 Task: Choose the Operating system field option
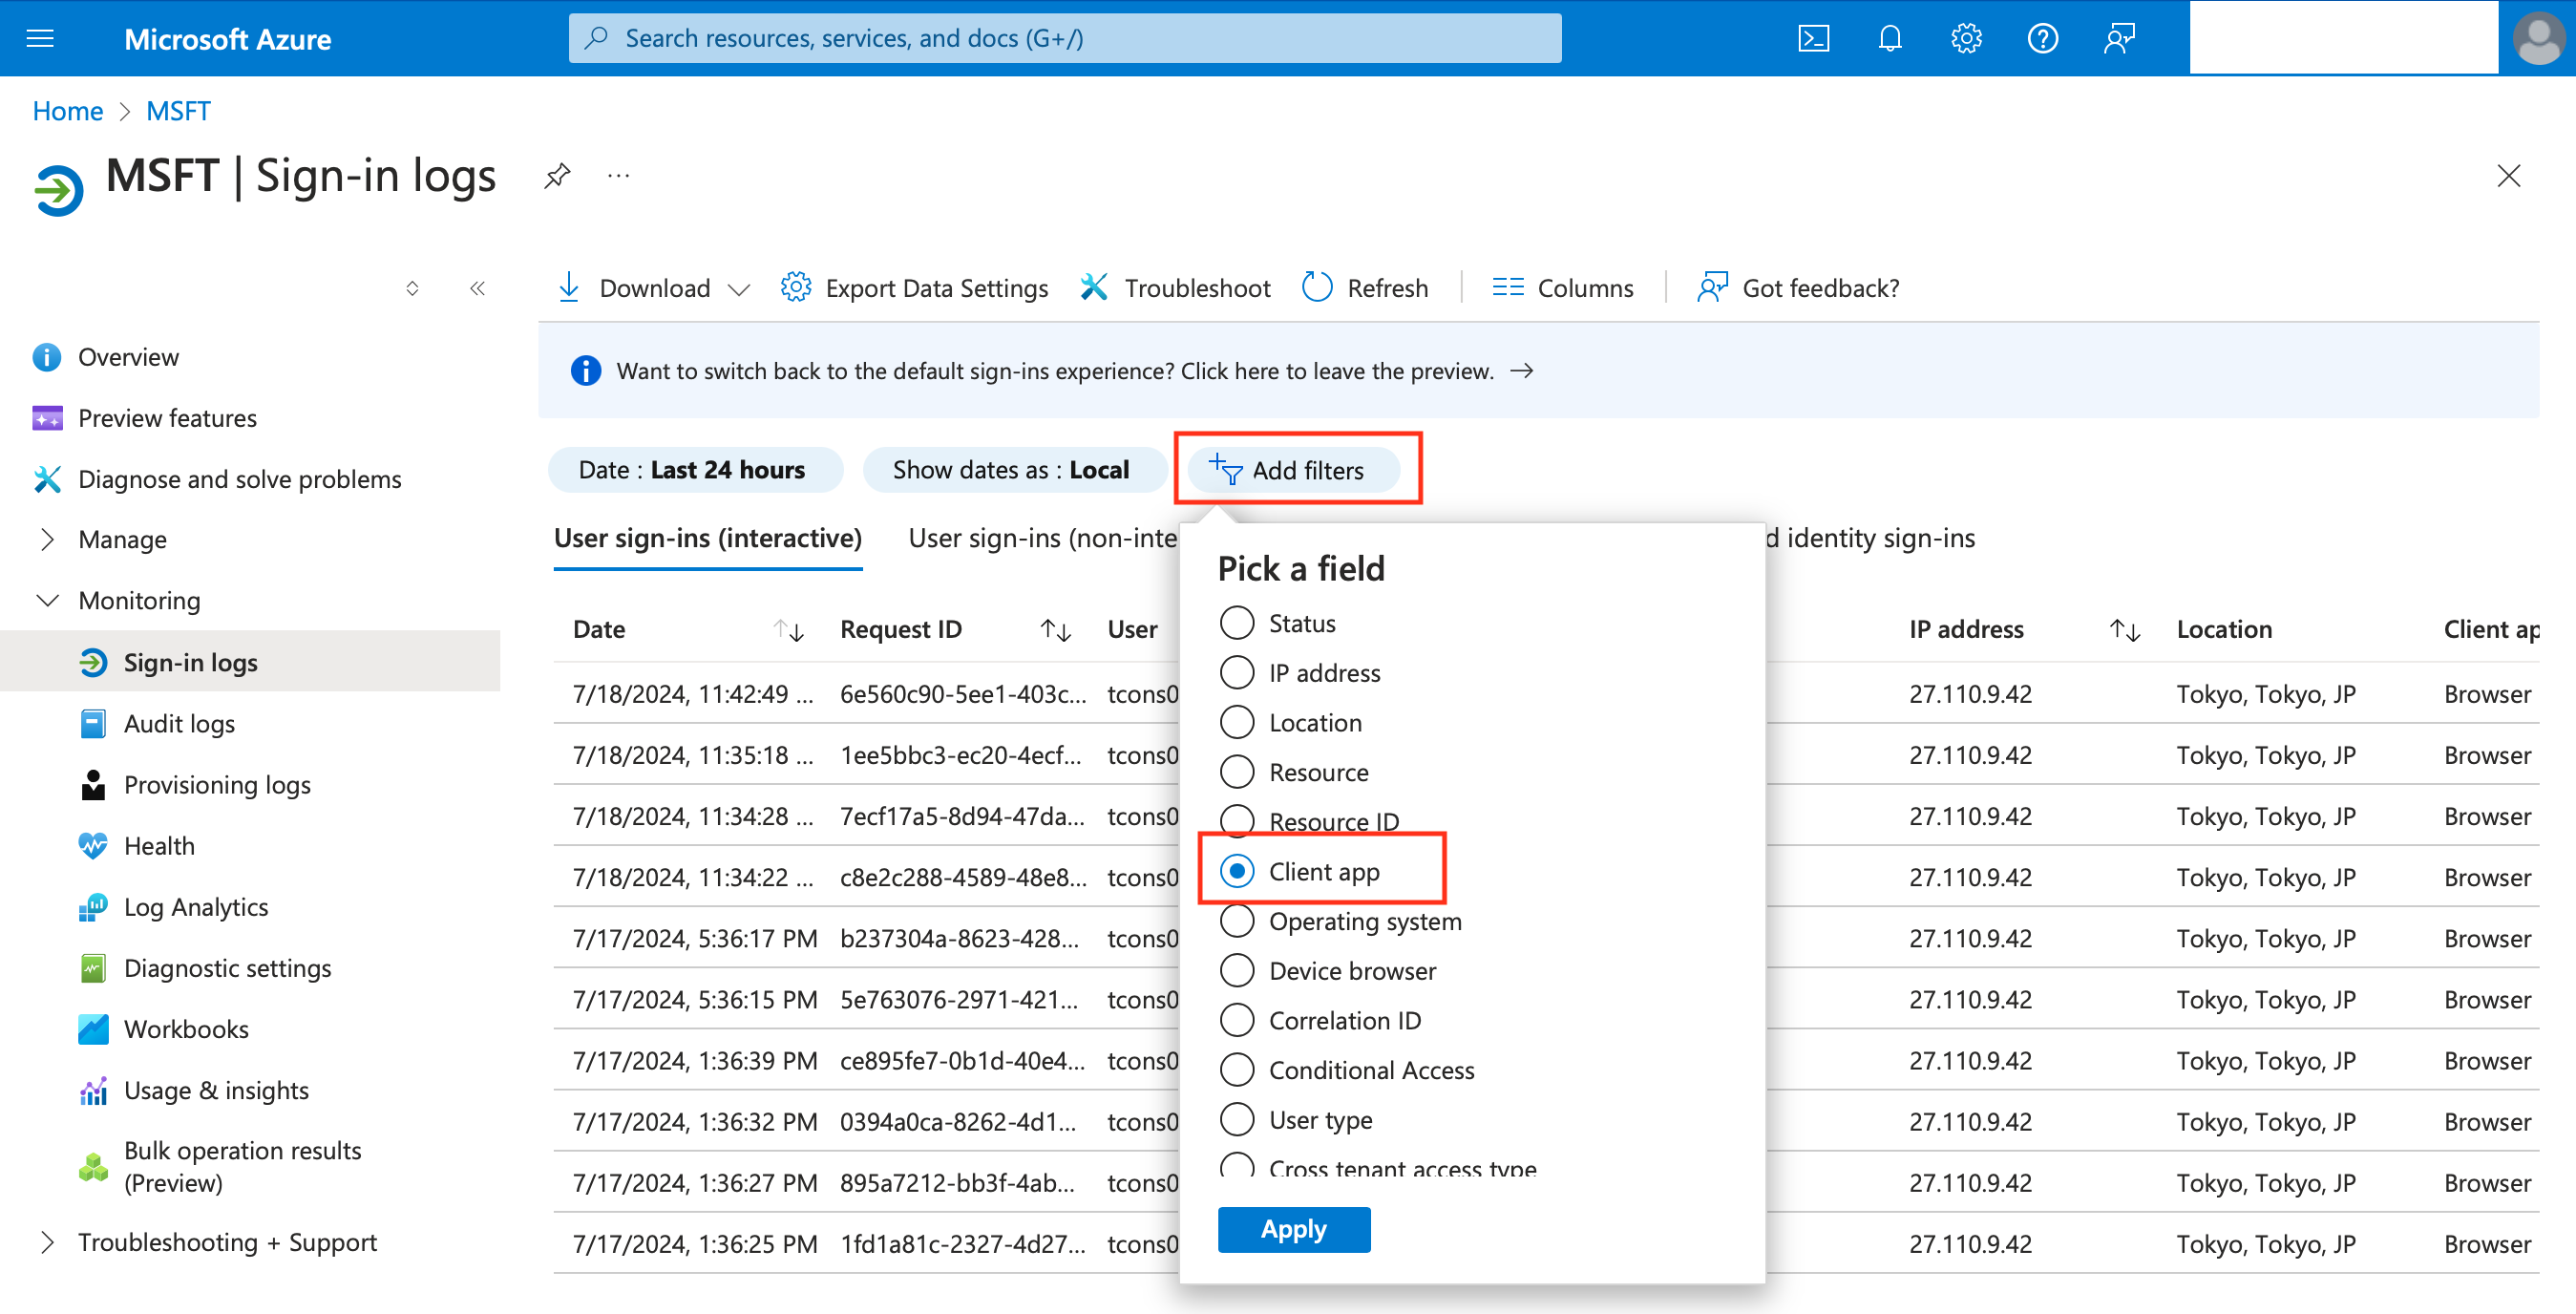1237,921
